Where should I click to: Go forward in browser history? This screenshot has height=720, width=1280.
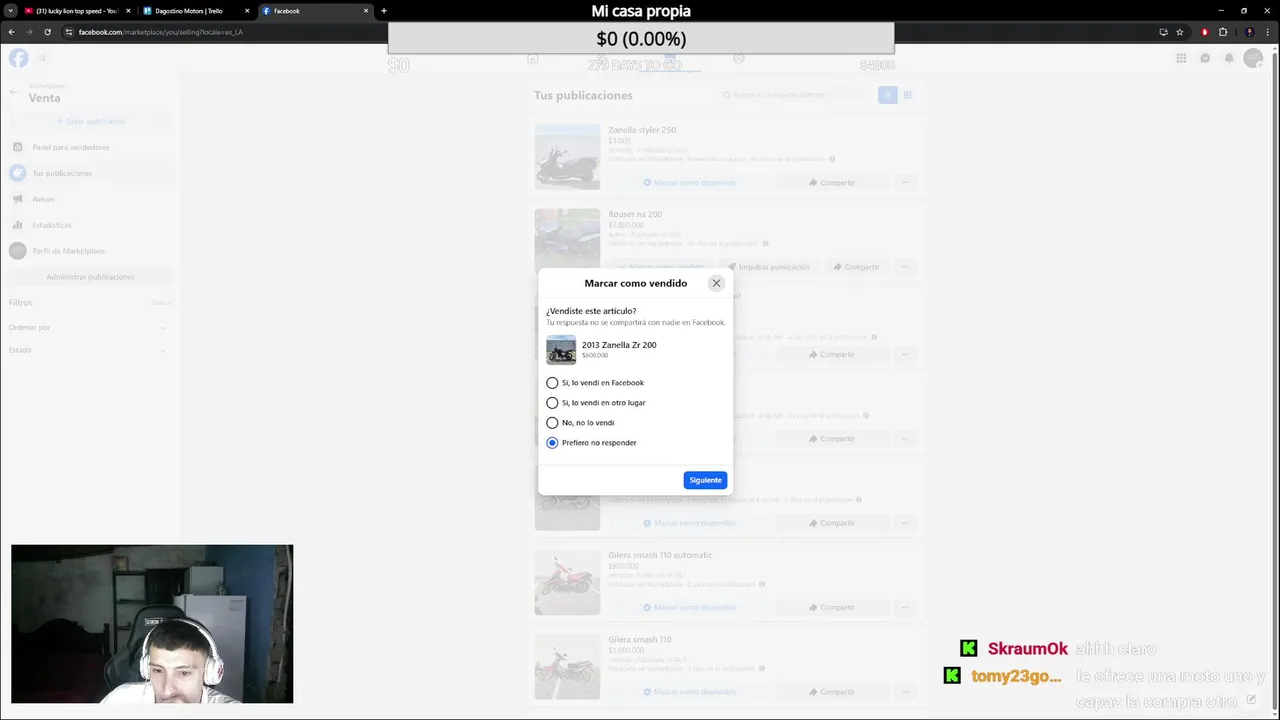pos(29,32)
